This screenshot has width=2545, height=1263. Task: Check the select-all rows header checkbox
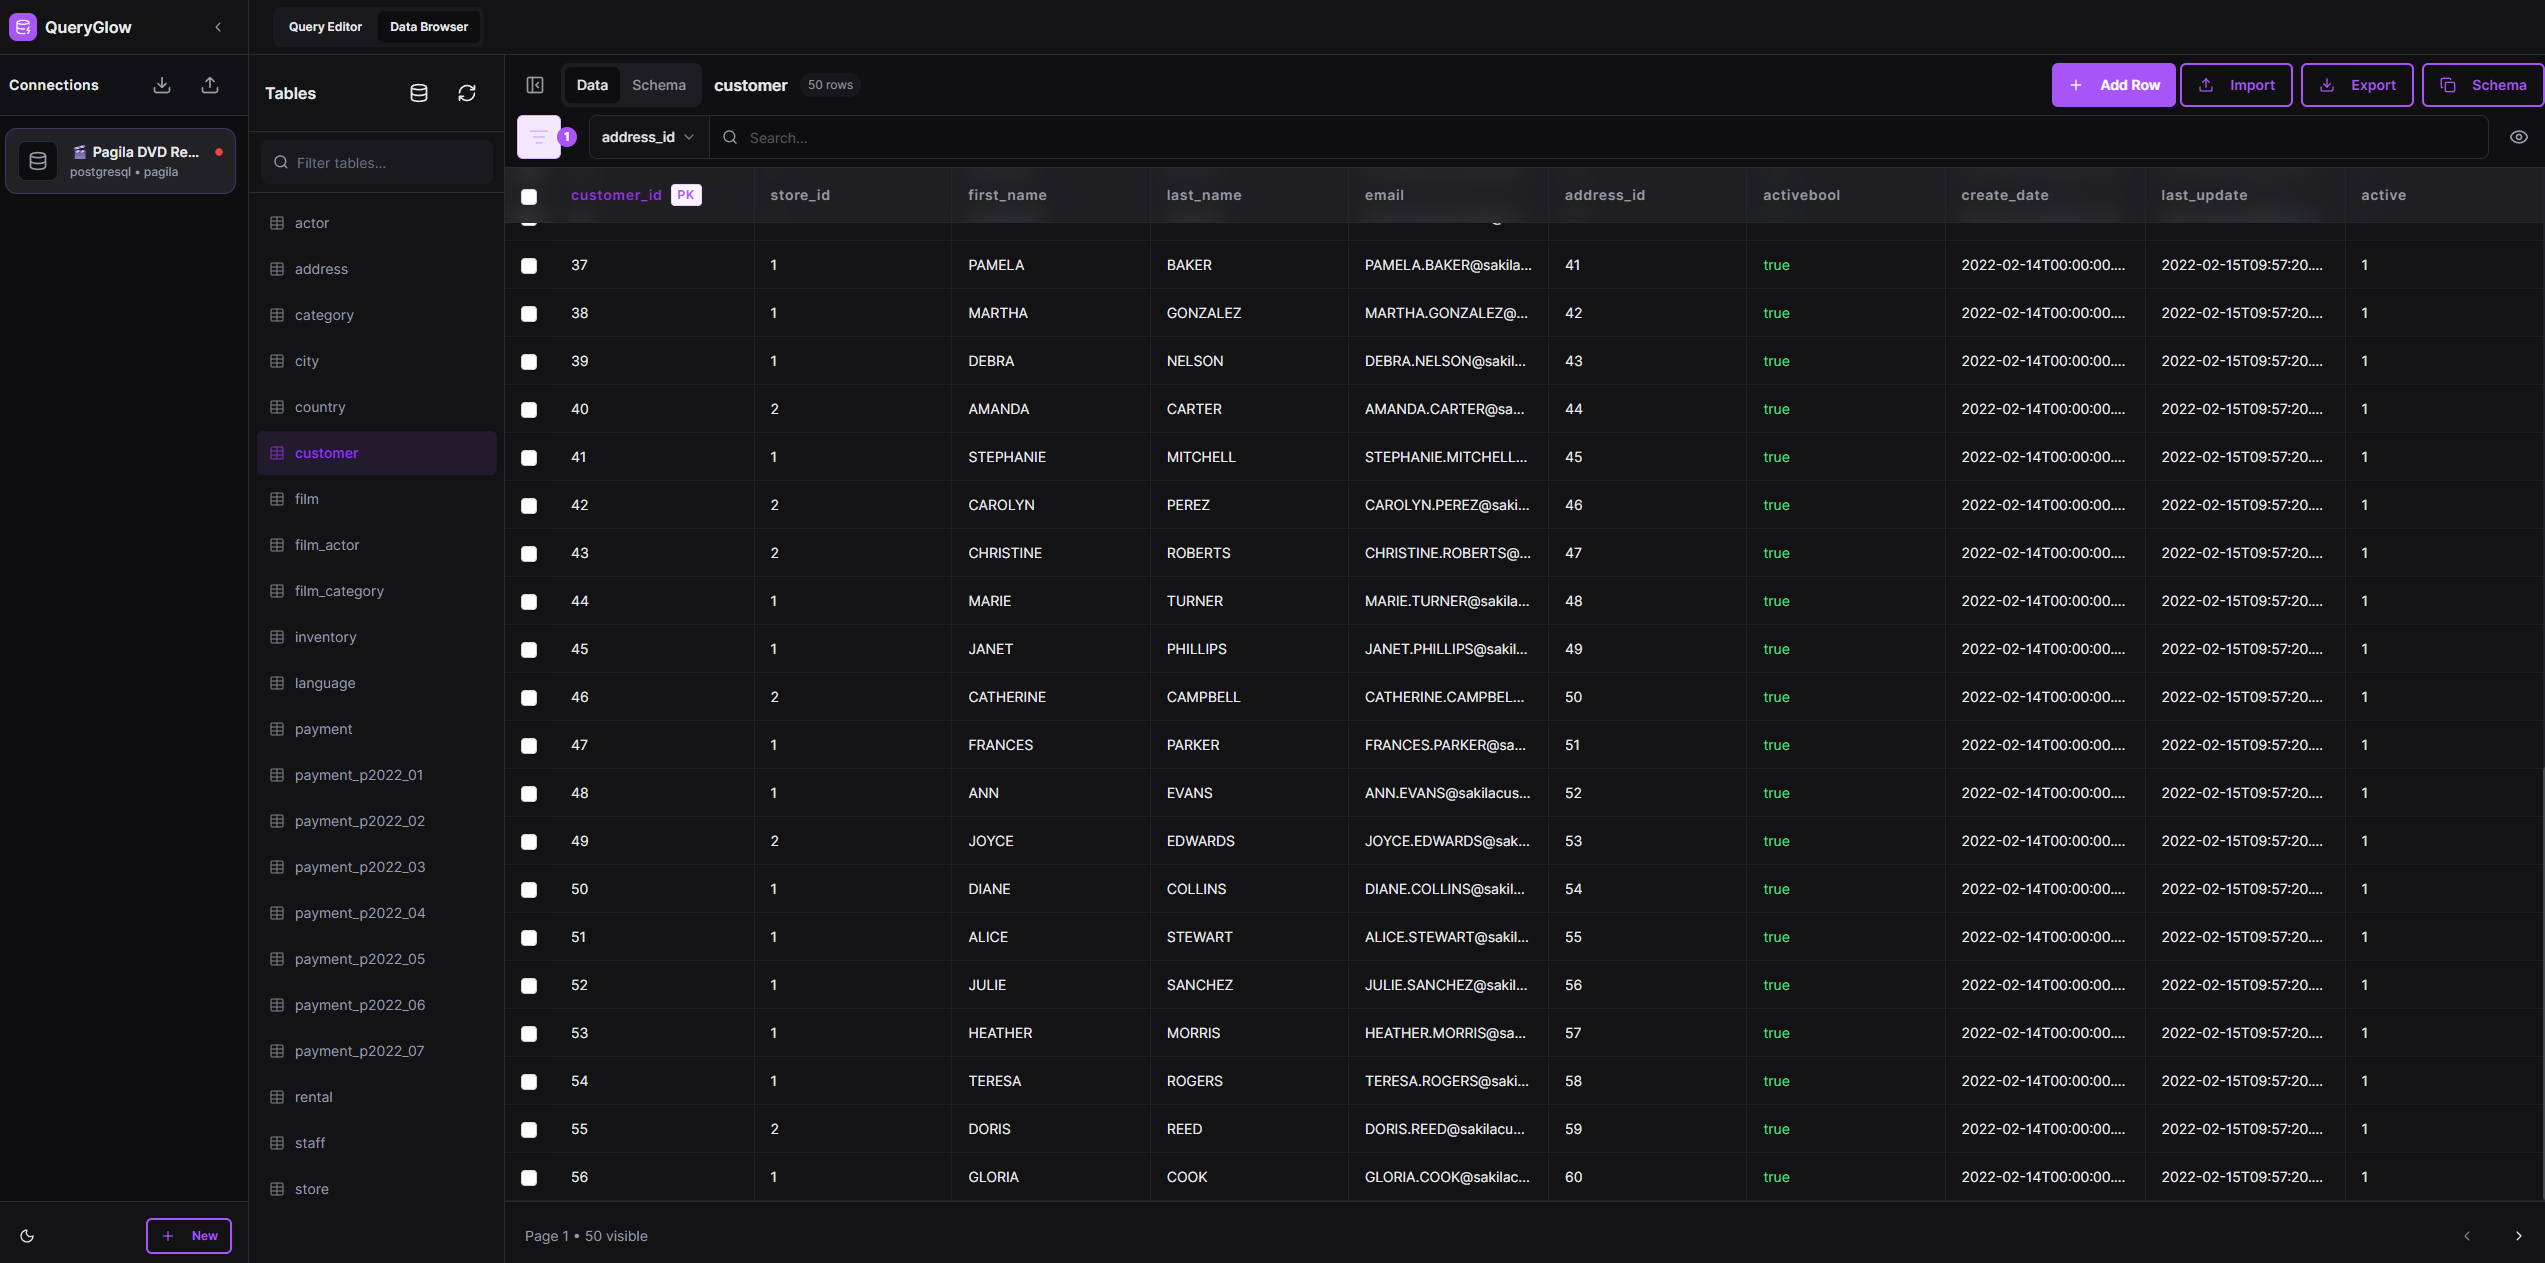tap(529, 196)
